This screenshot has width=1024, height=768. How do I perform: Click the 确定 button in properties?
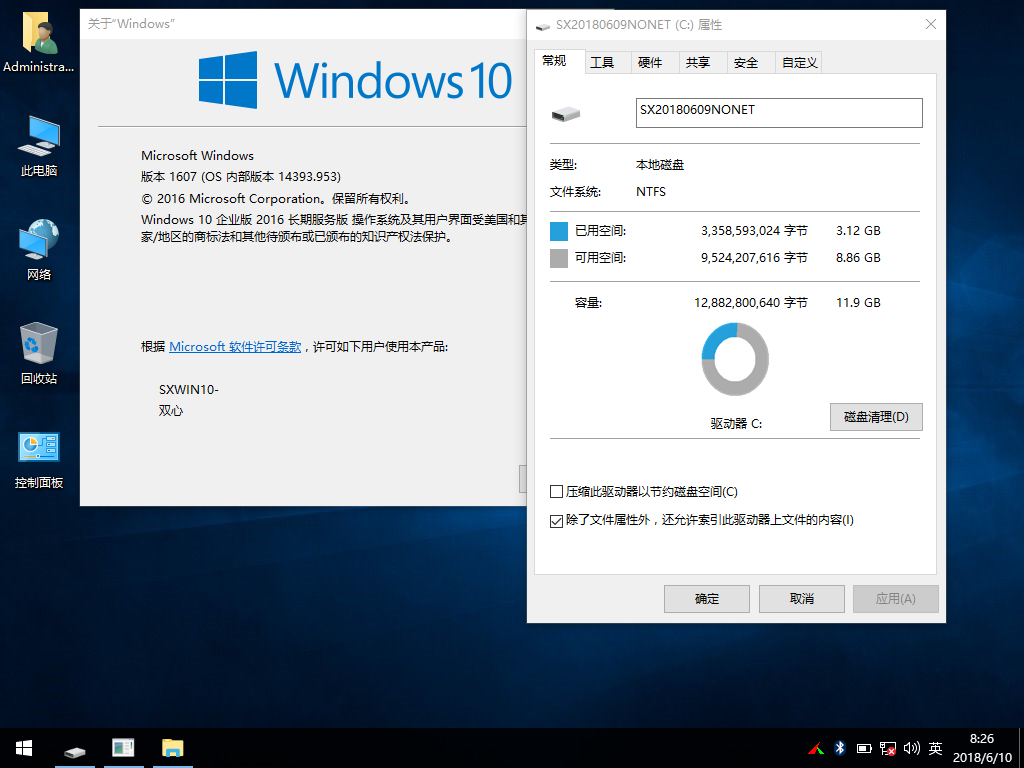707,599
